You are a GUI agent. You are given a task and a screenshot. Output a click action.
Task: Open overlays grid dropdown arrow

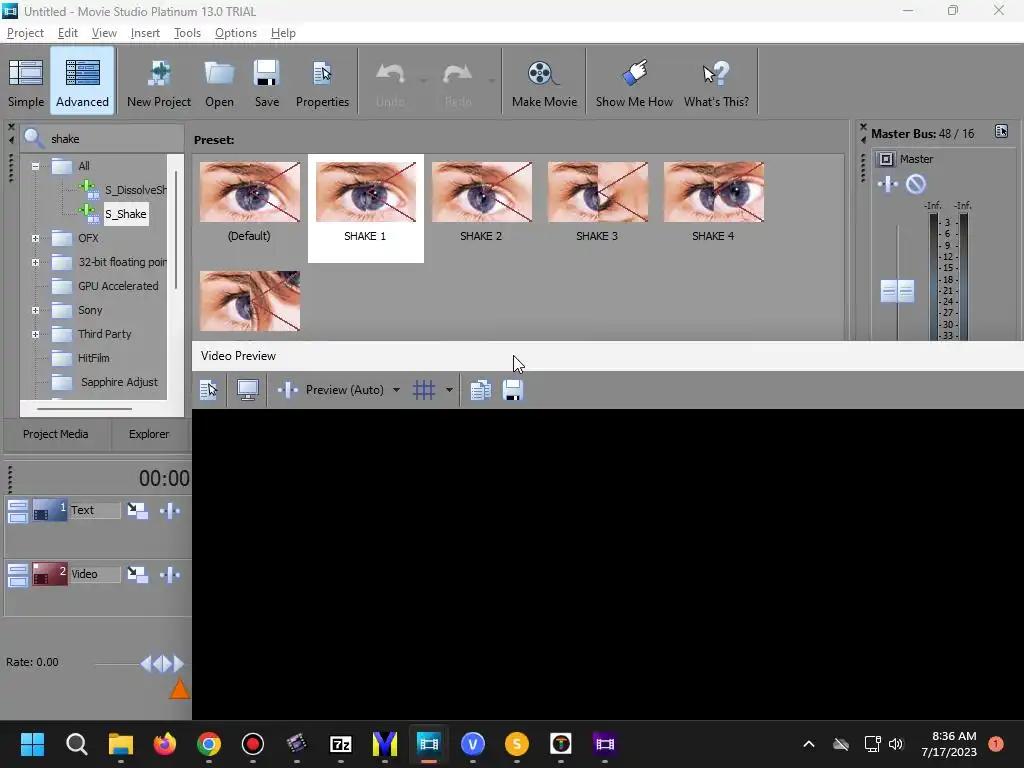point(449,390)
